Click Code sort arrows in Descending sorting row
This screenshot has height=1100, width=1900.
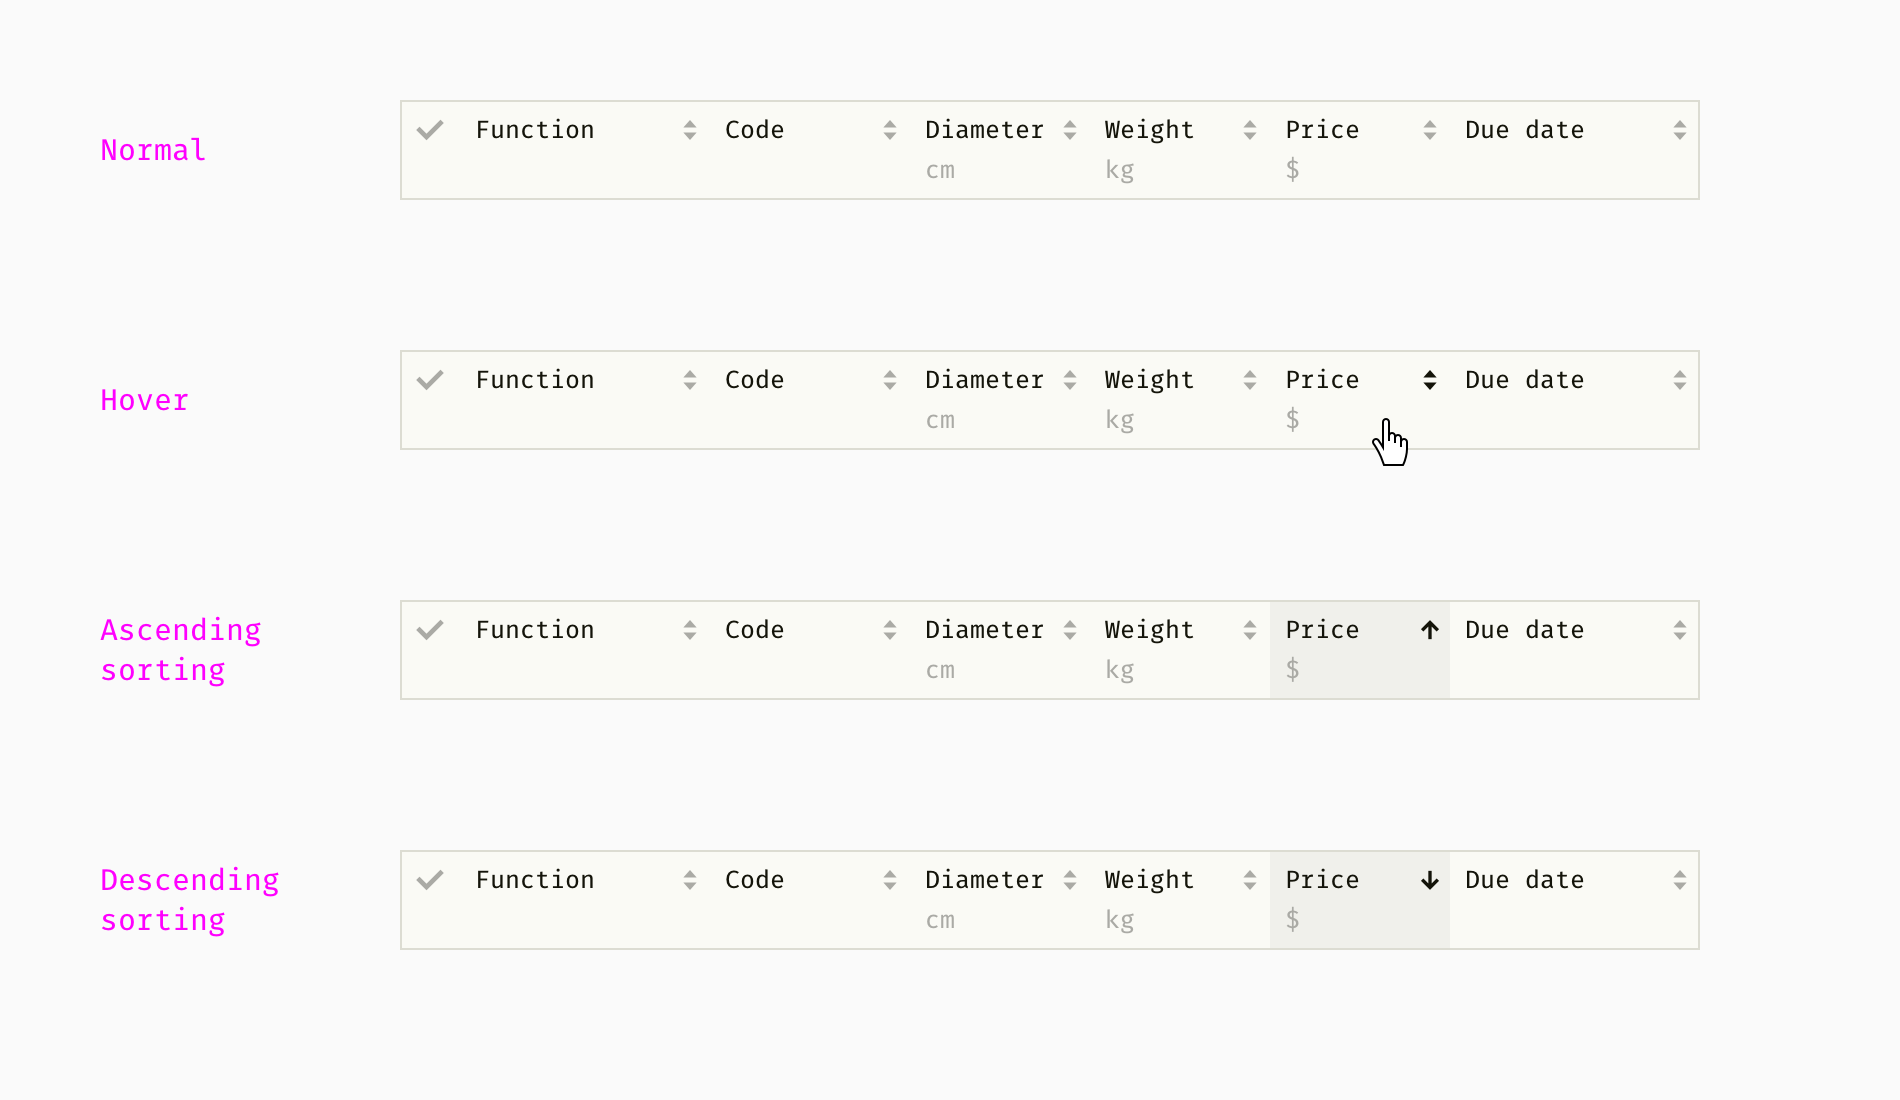890,880
